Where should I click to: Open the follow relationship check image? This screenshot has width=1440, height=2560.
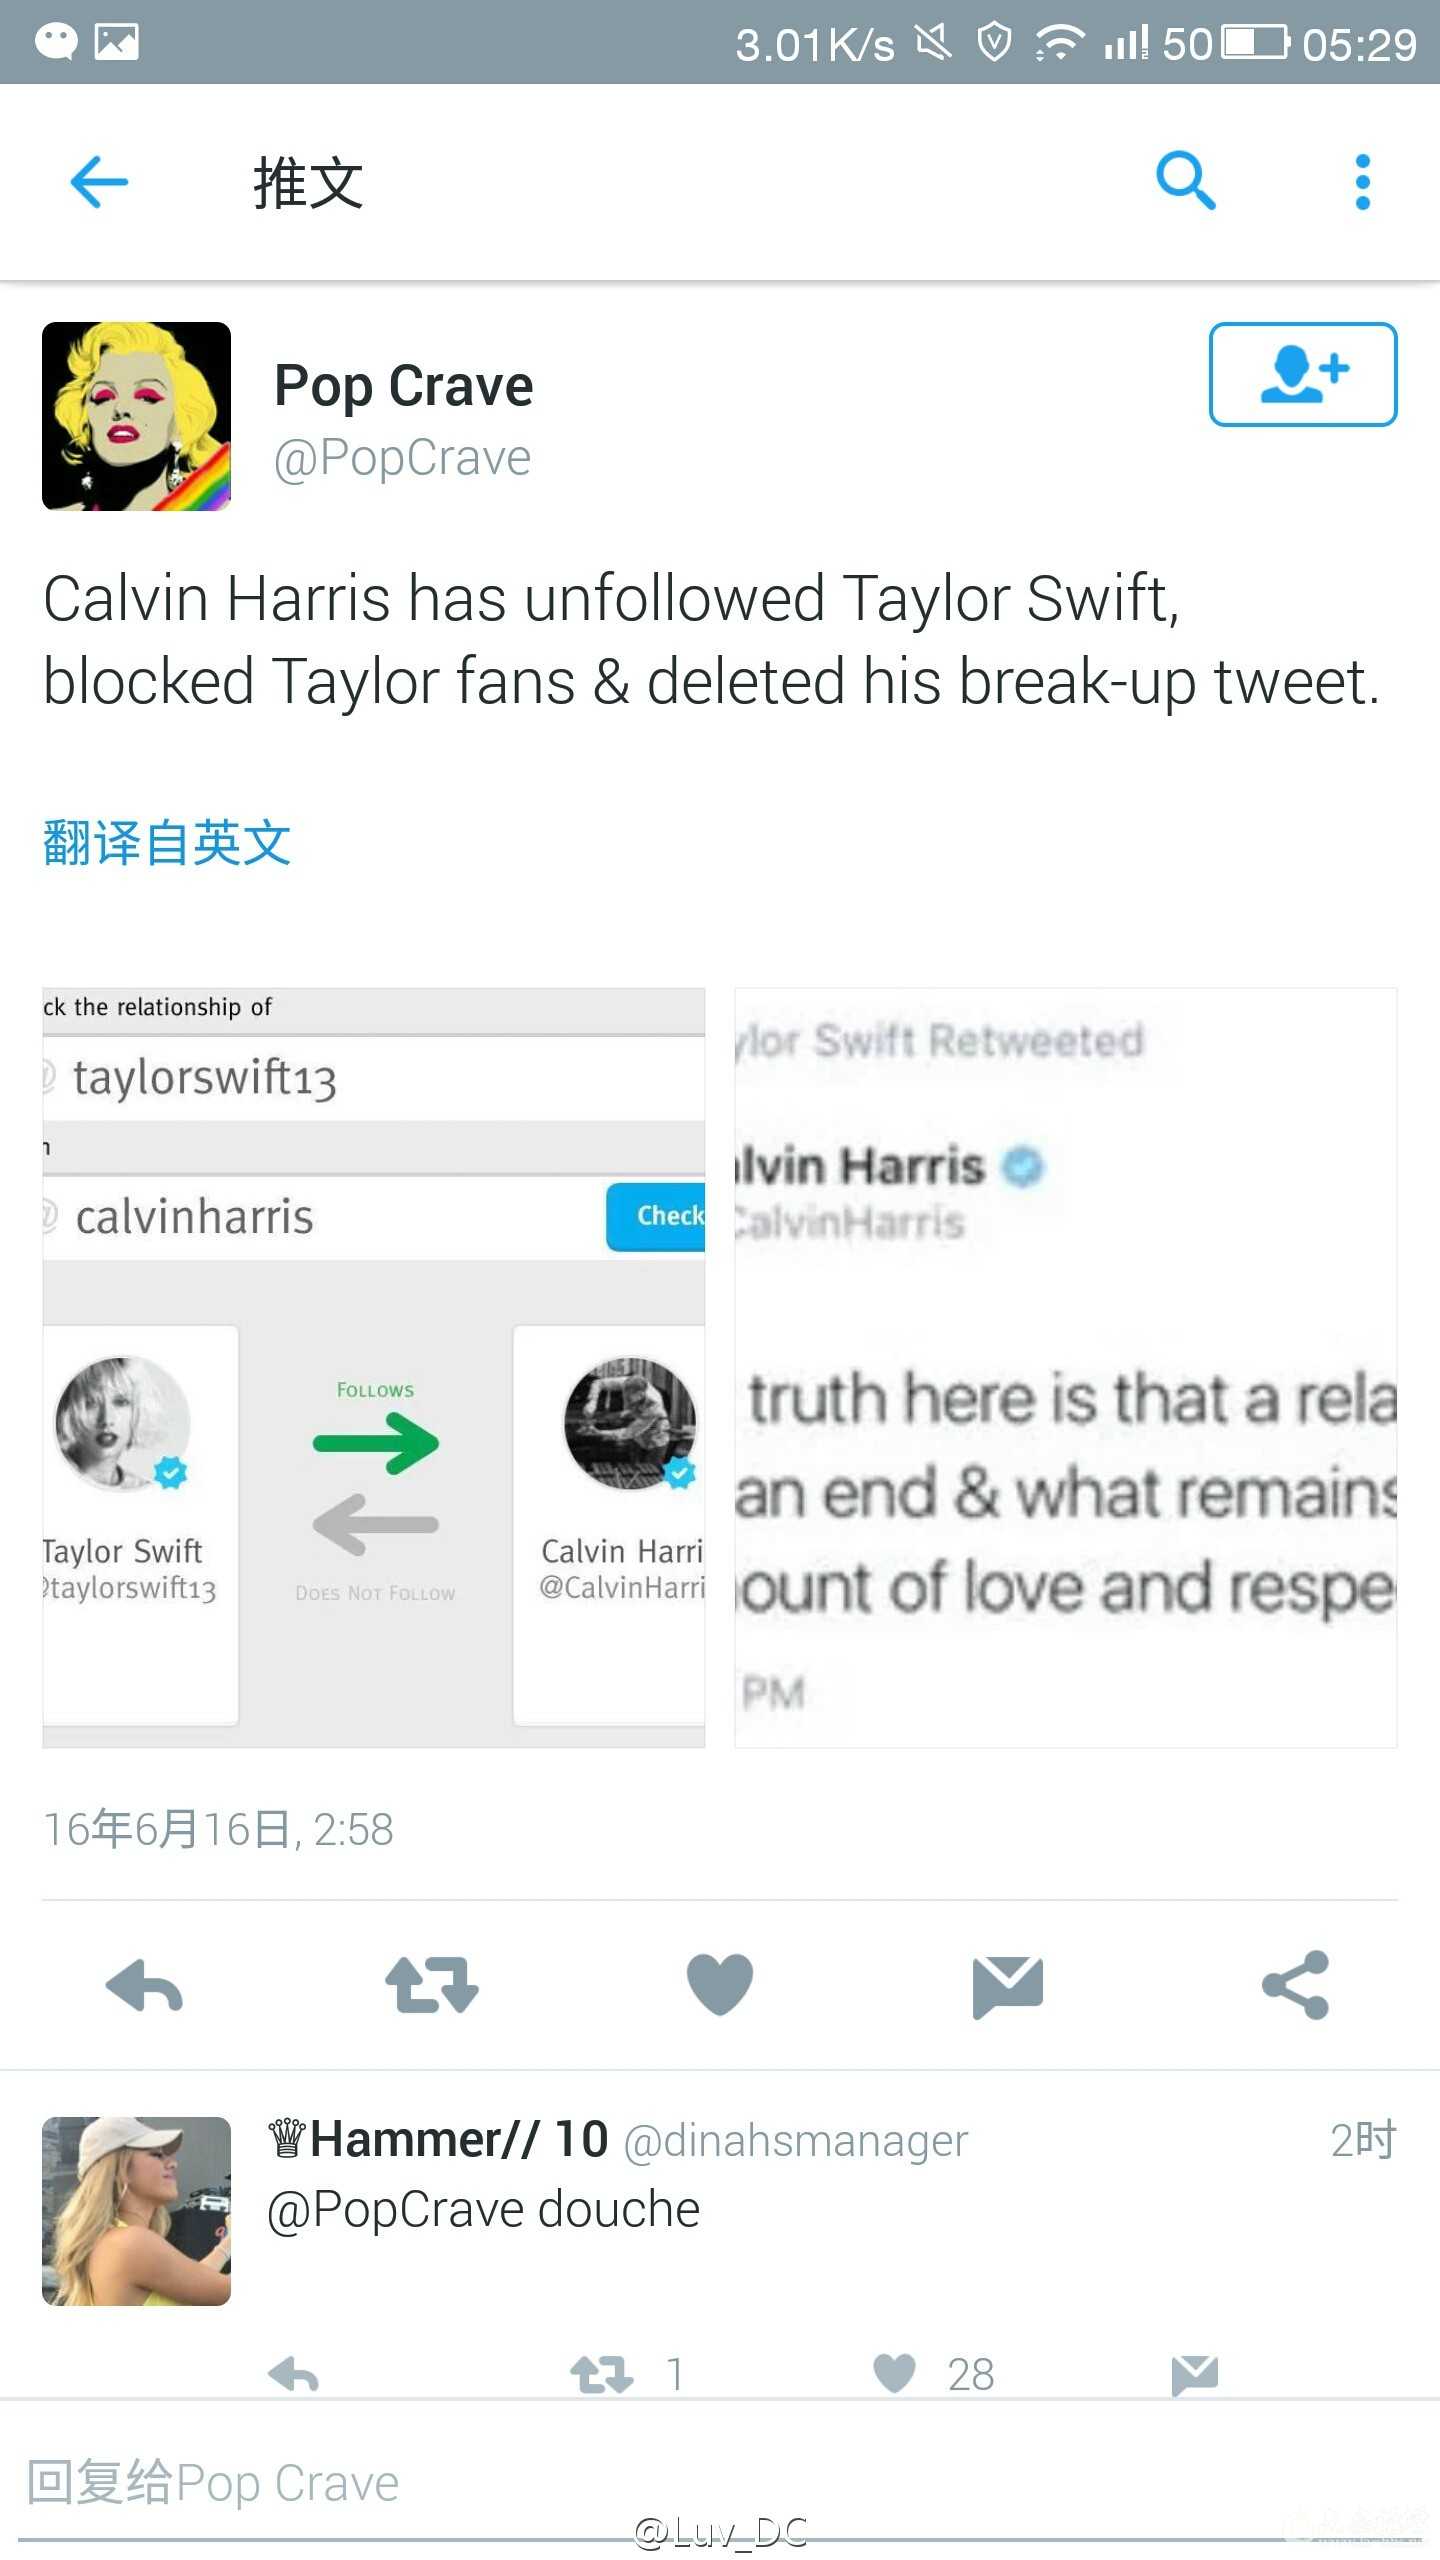tap(373, 1368)
